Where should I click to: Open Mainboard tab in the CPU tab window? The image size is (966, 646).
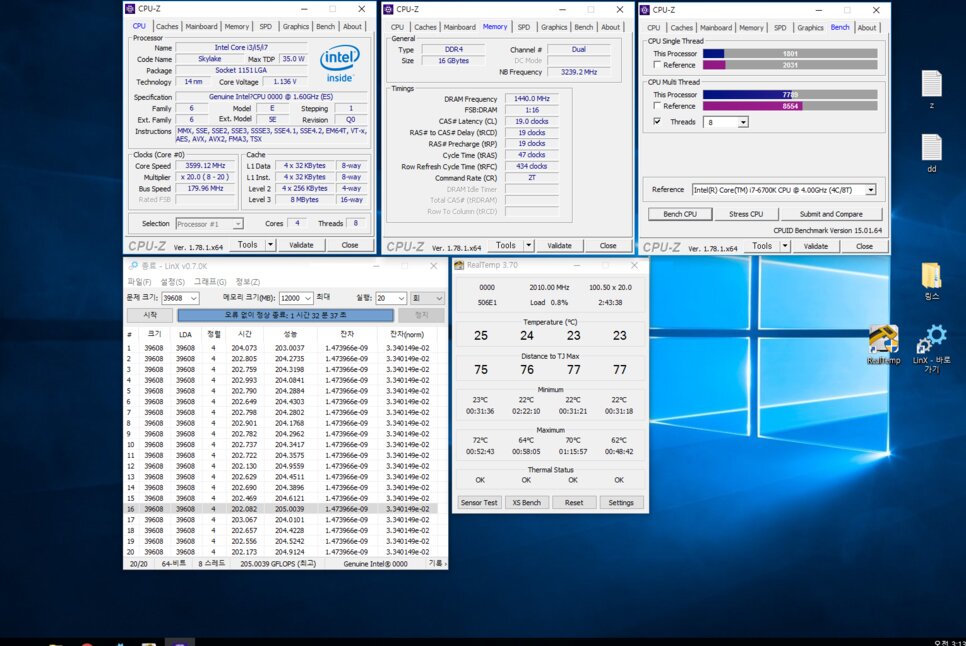(201, 26)
